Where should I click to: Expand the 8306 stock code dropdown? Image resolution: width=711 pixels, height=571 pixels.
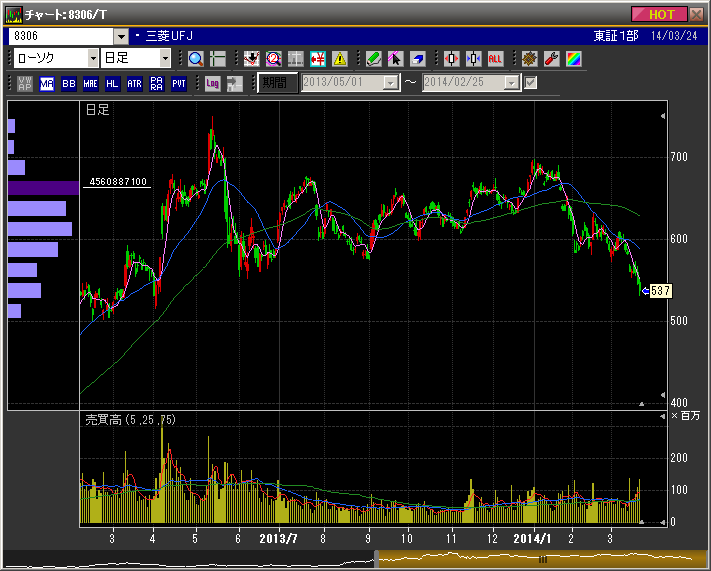(x=122, y=36)
